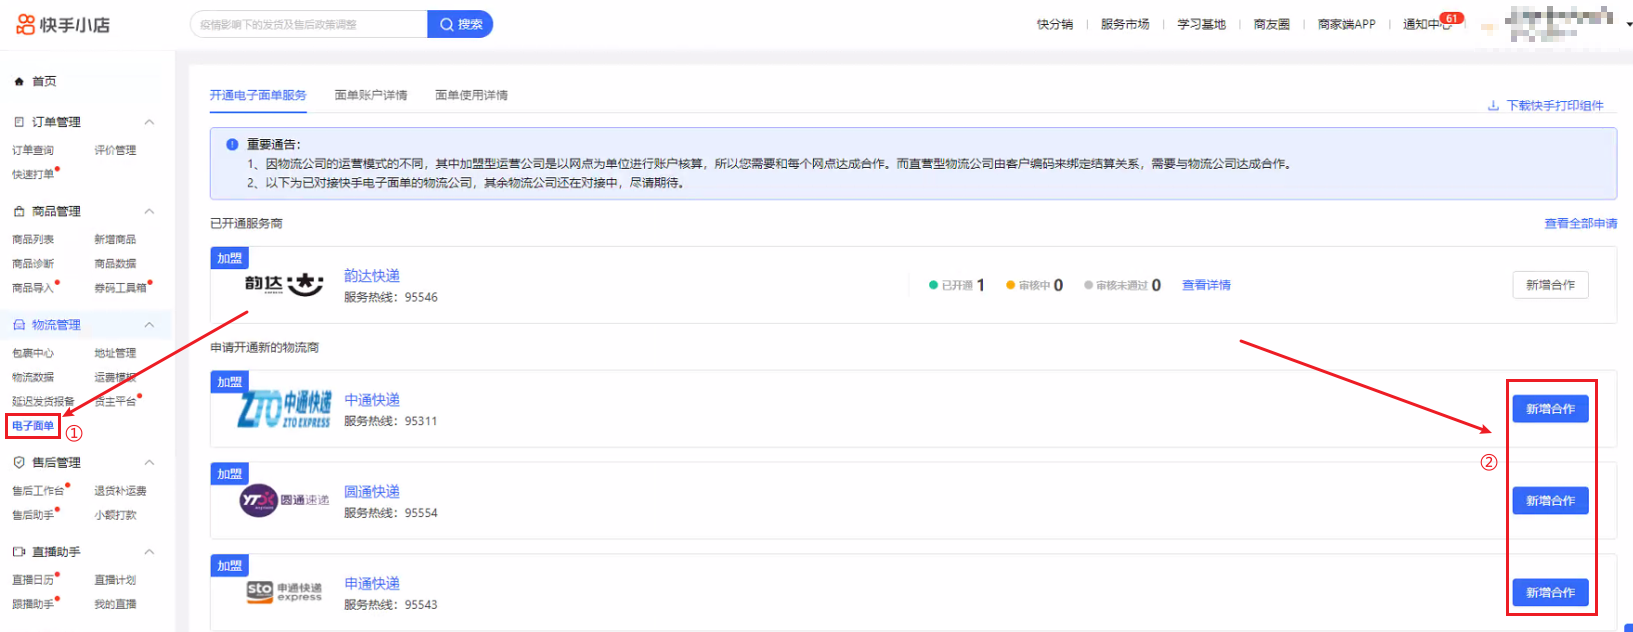Screen dimensions: 1633x632
Task: Open 订单查询 in sidebar
Action: (33, 150)
